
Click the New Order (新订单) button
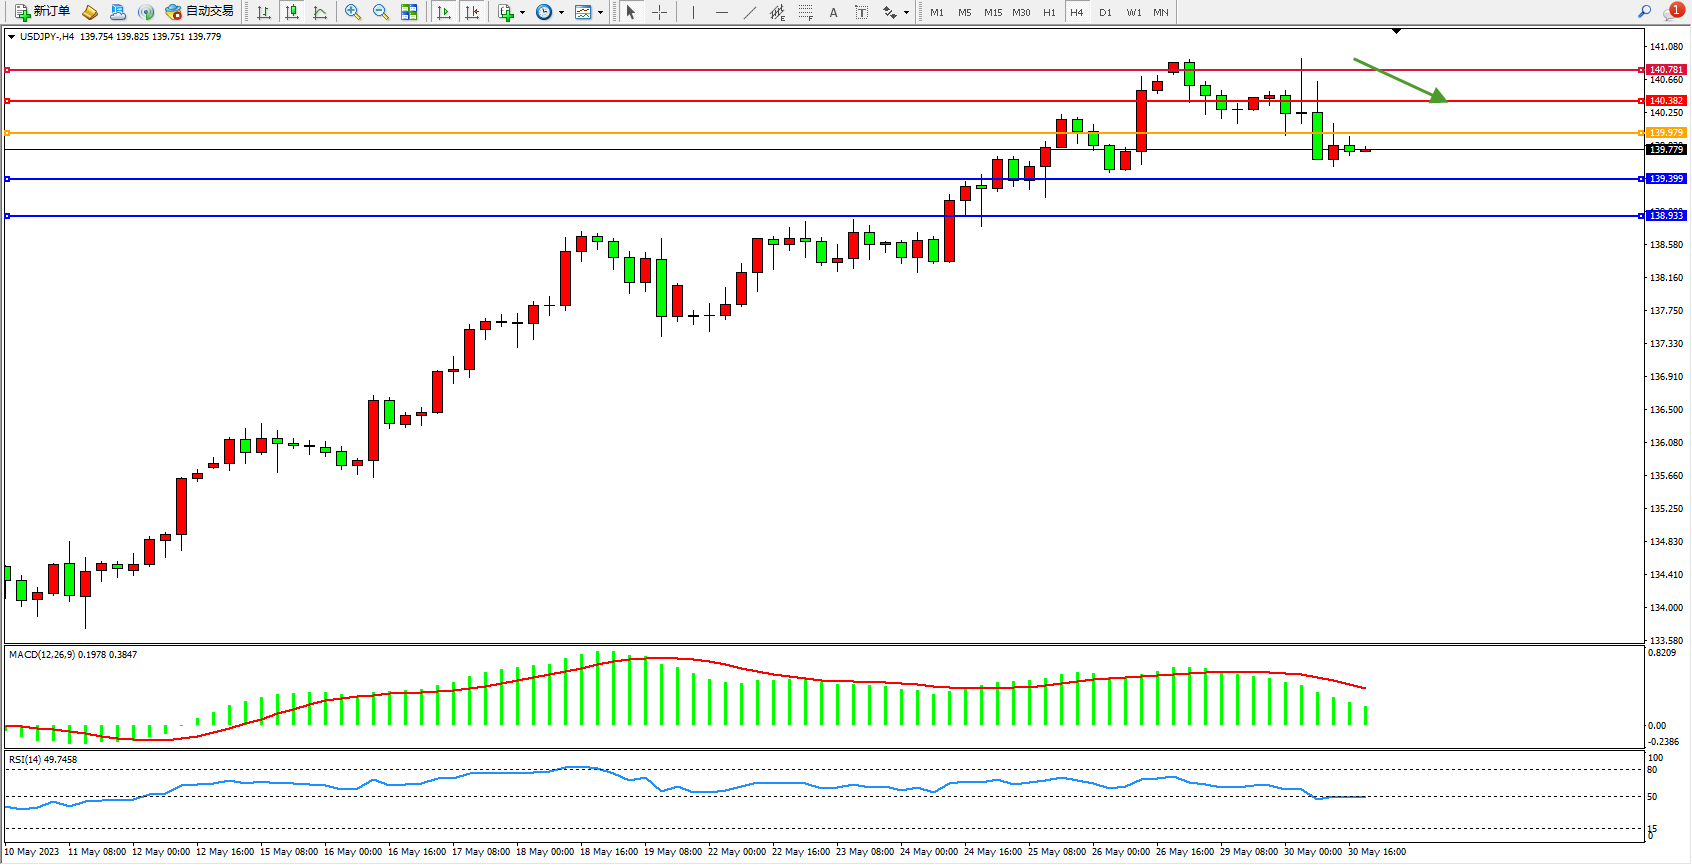(42, 12)
